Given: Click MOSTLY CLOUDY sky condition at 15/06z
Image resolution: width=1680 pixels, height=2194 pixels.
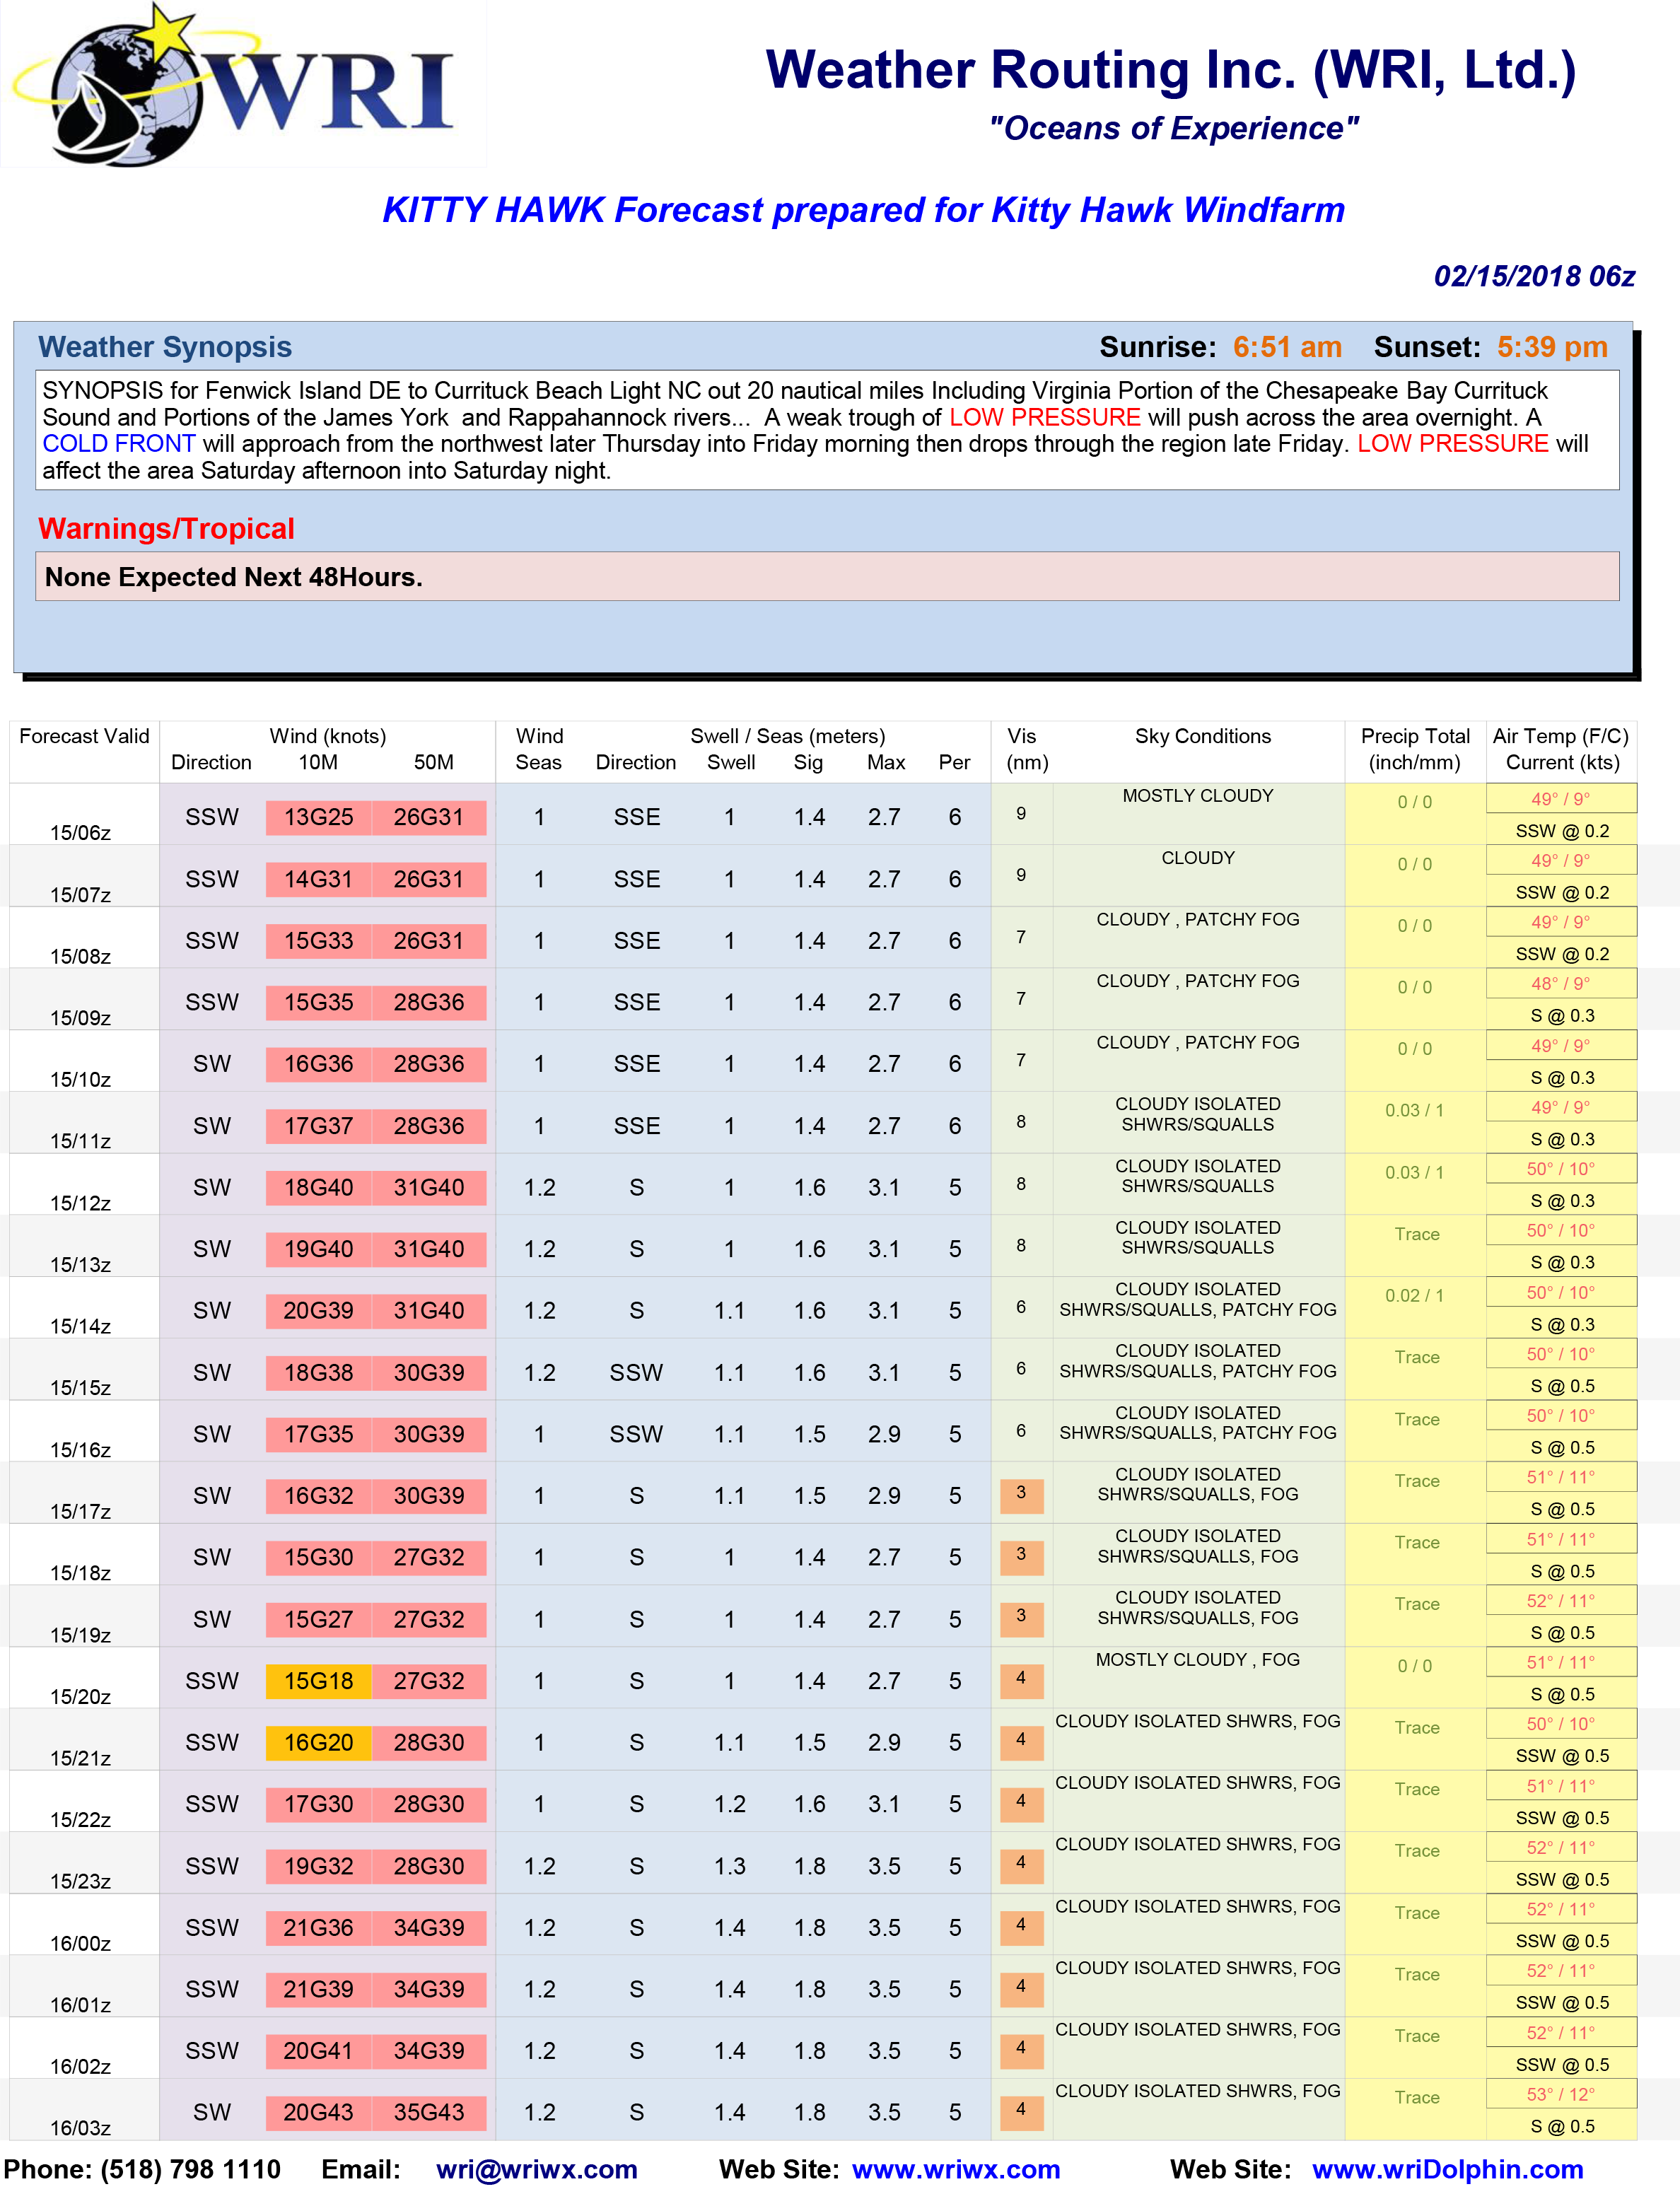Looking at the screenshot, I should click(x=1198, y=796).
